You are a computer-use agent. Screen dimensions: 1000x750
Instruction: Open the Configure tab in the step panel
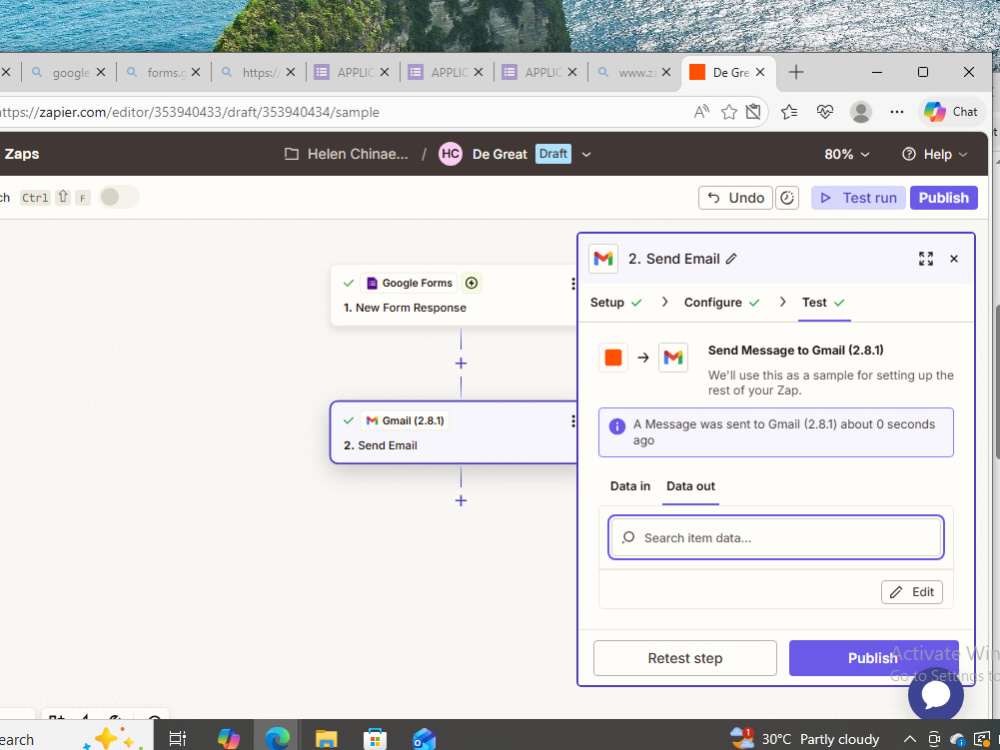click(721, 302)
